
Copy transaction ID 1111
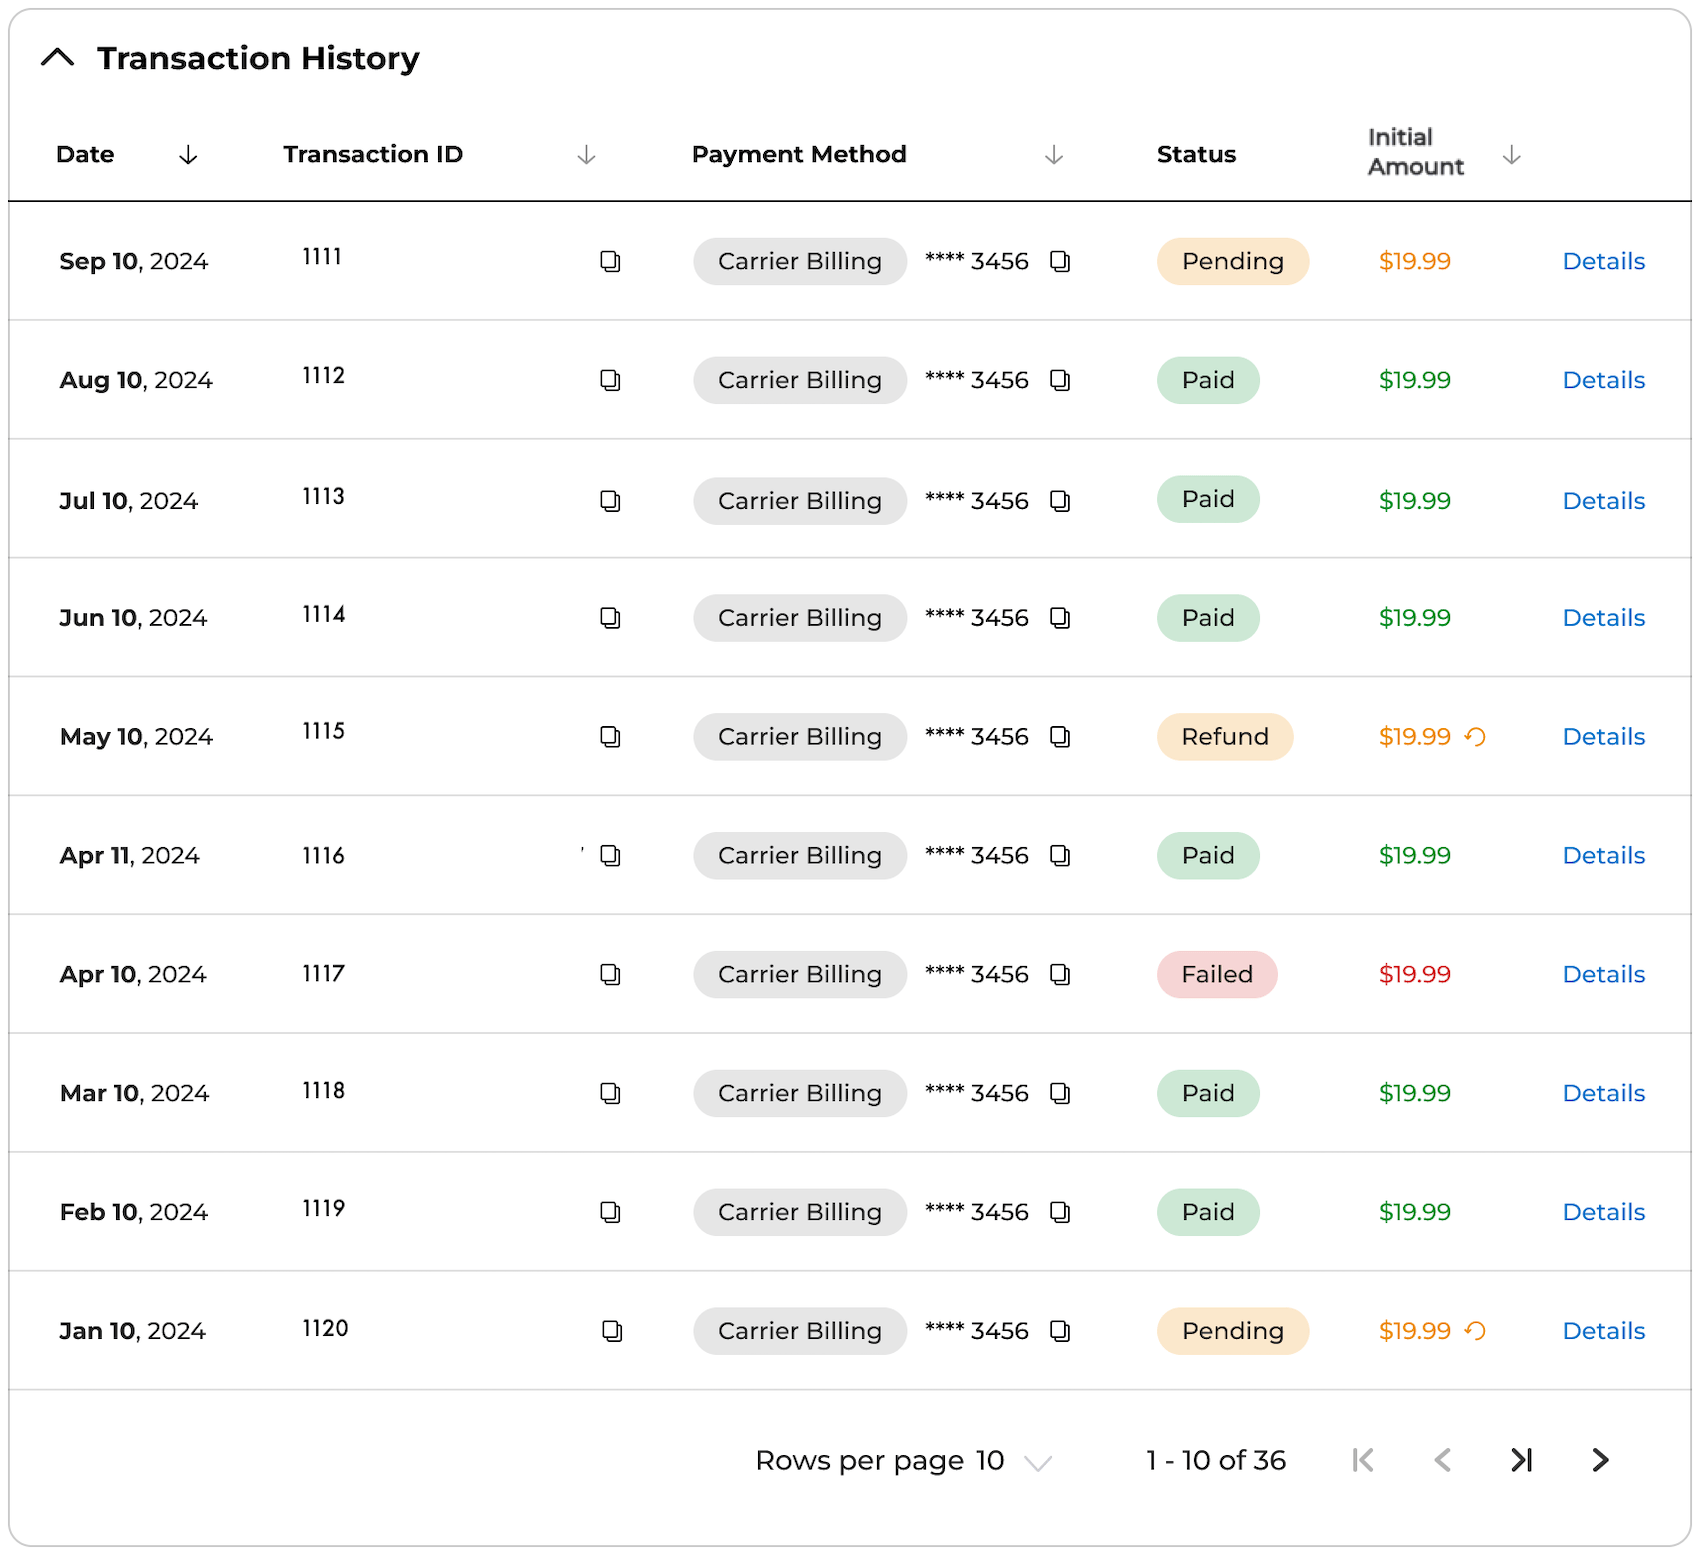(x=610, y=261)
